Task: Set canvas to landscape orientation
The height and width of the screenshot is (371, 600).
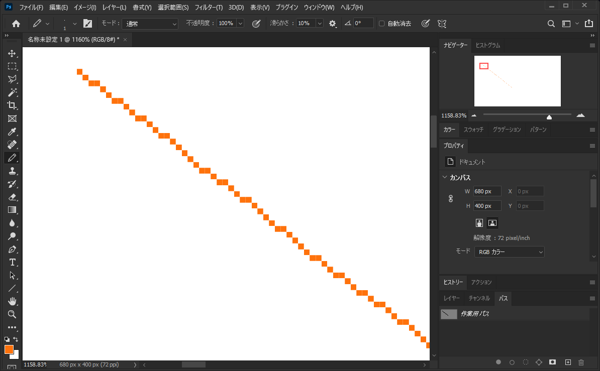Action: pos(492,223)
